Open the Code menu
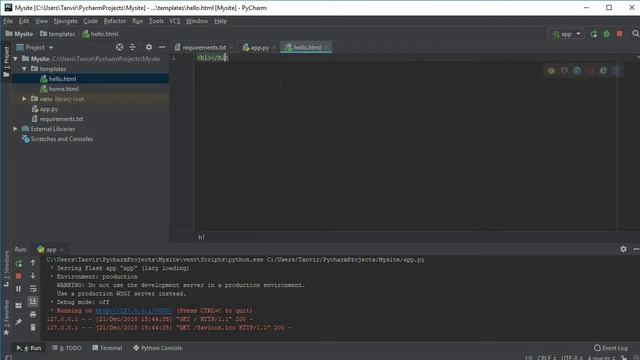The width and height of the screenshot is (640, 360). pos(91,21)
